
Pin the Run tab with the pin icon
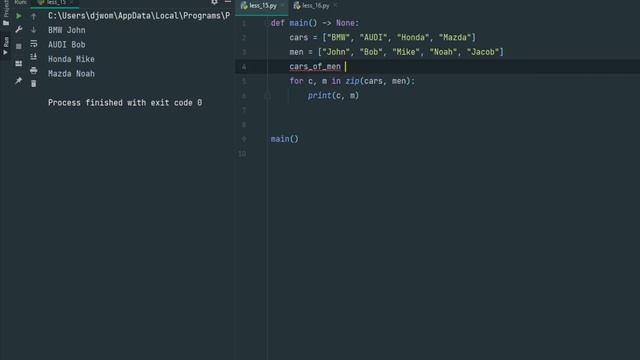[x=19, y=80]
